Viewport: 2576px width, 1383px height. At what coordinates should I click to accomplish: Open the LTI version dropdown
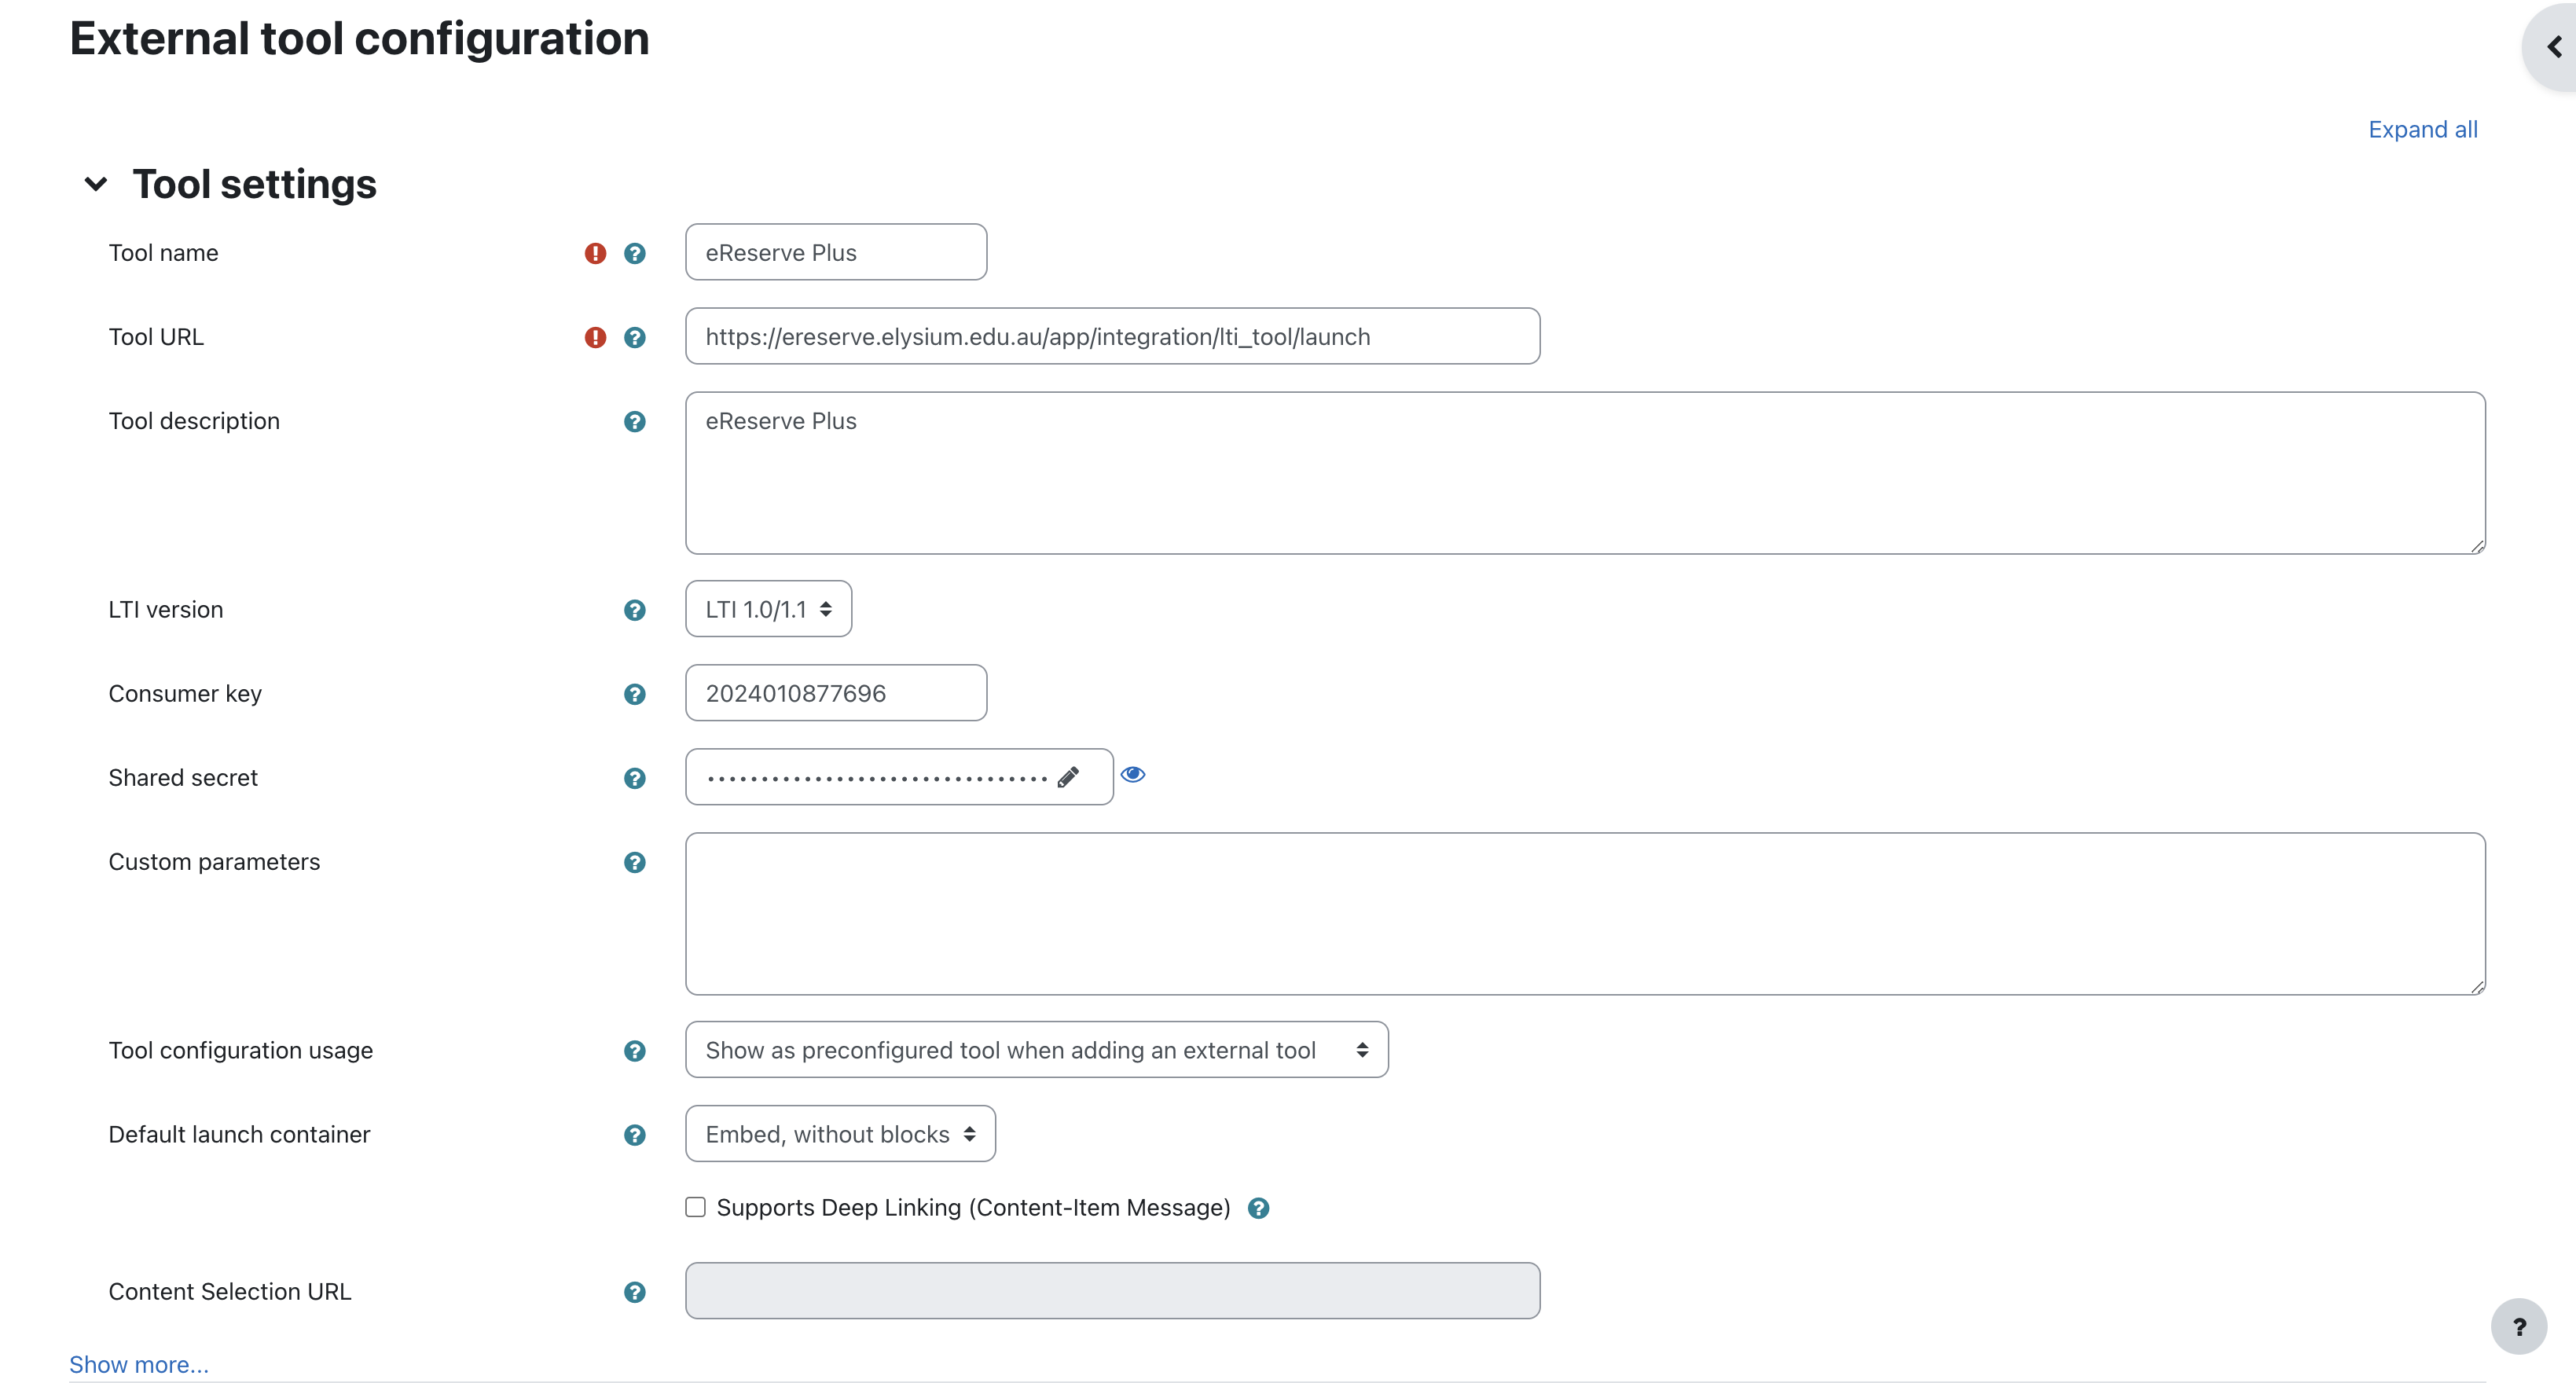[x=769, y=608]
